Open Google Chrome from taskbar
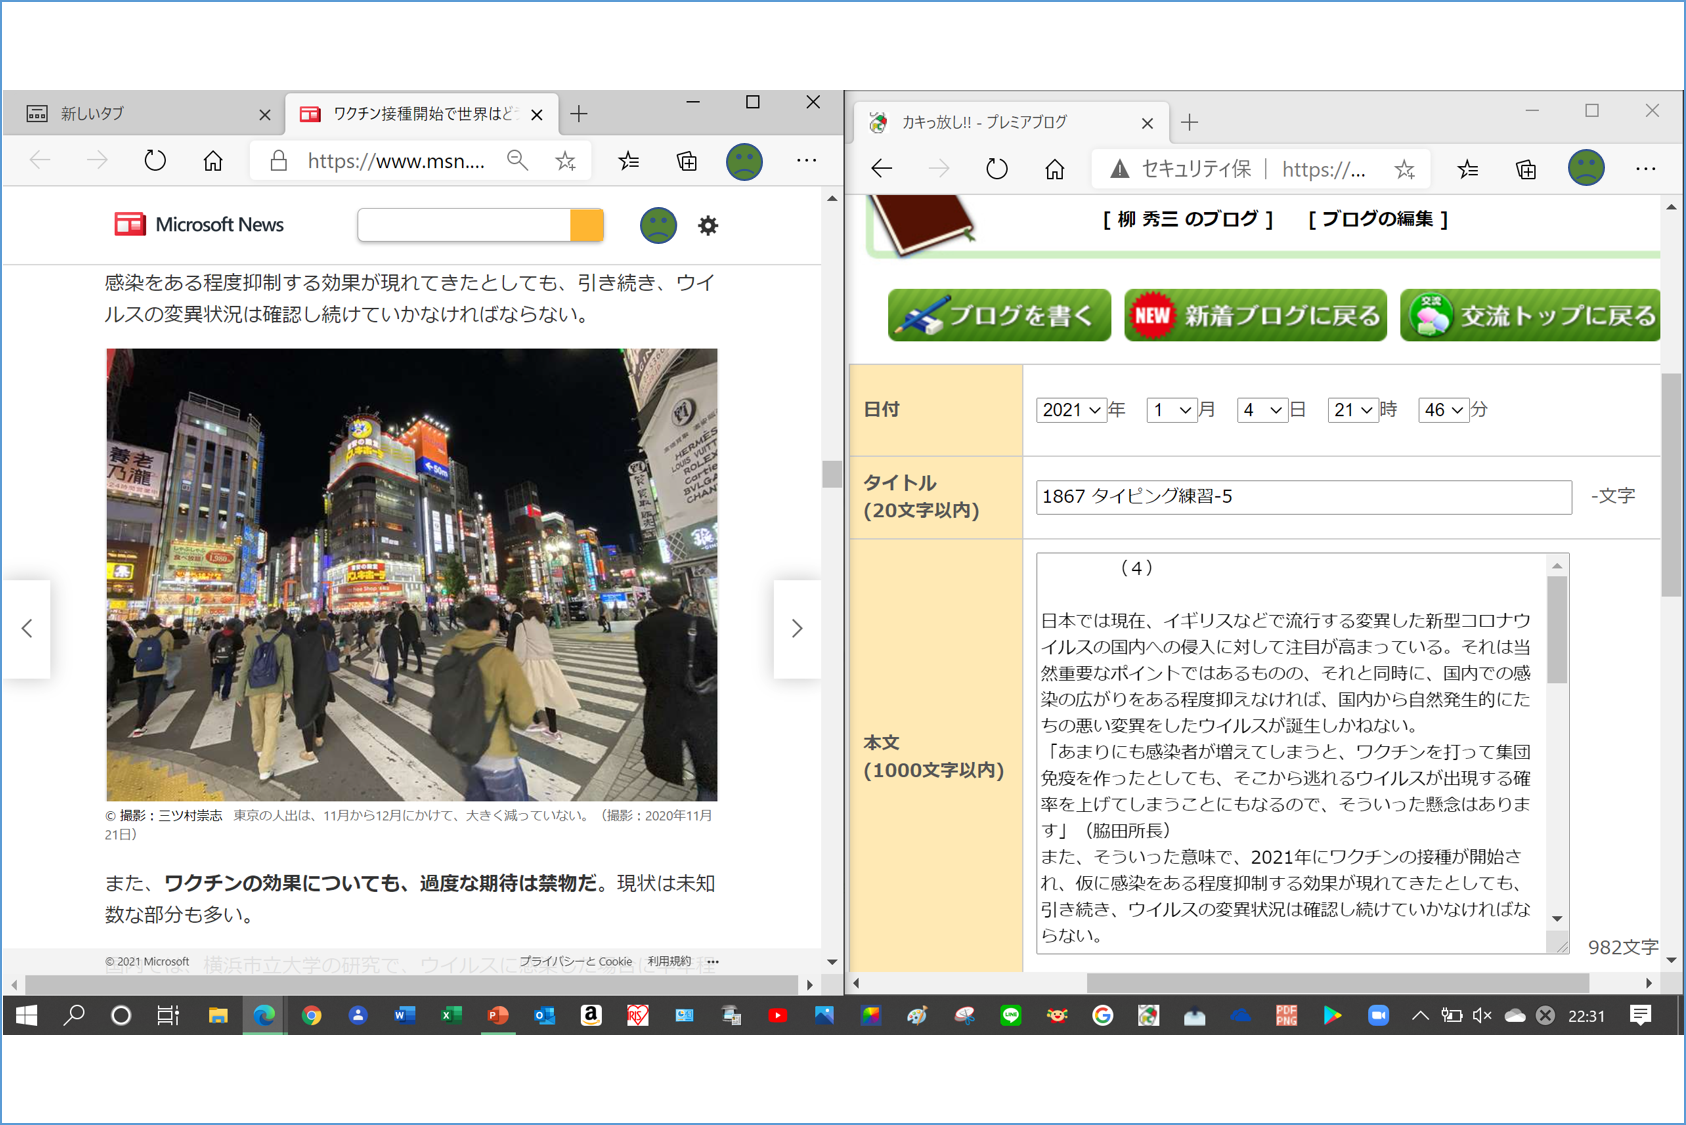Image resolution: width=1686 pixels, height=1125 pixels. tap(312, 1016)
